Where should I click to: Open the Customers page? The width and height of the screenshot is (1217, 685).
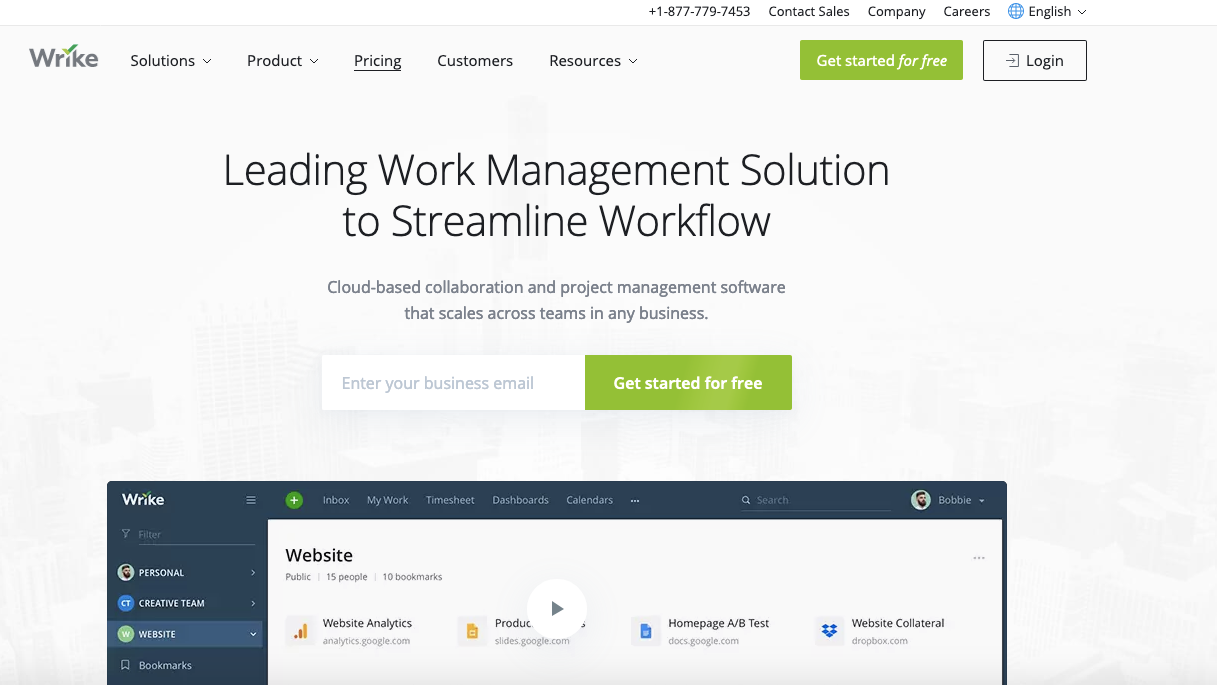(x=475, y=61)
